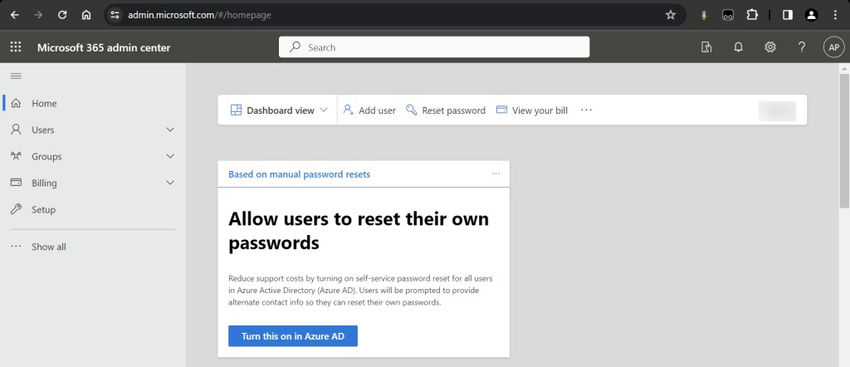Click the Allow users to reset their own passwords heading
Image resolution: width=850 pixels, height=367 pixels.
(358, 231)
